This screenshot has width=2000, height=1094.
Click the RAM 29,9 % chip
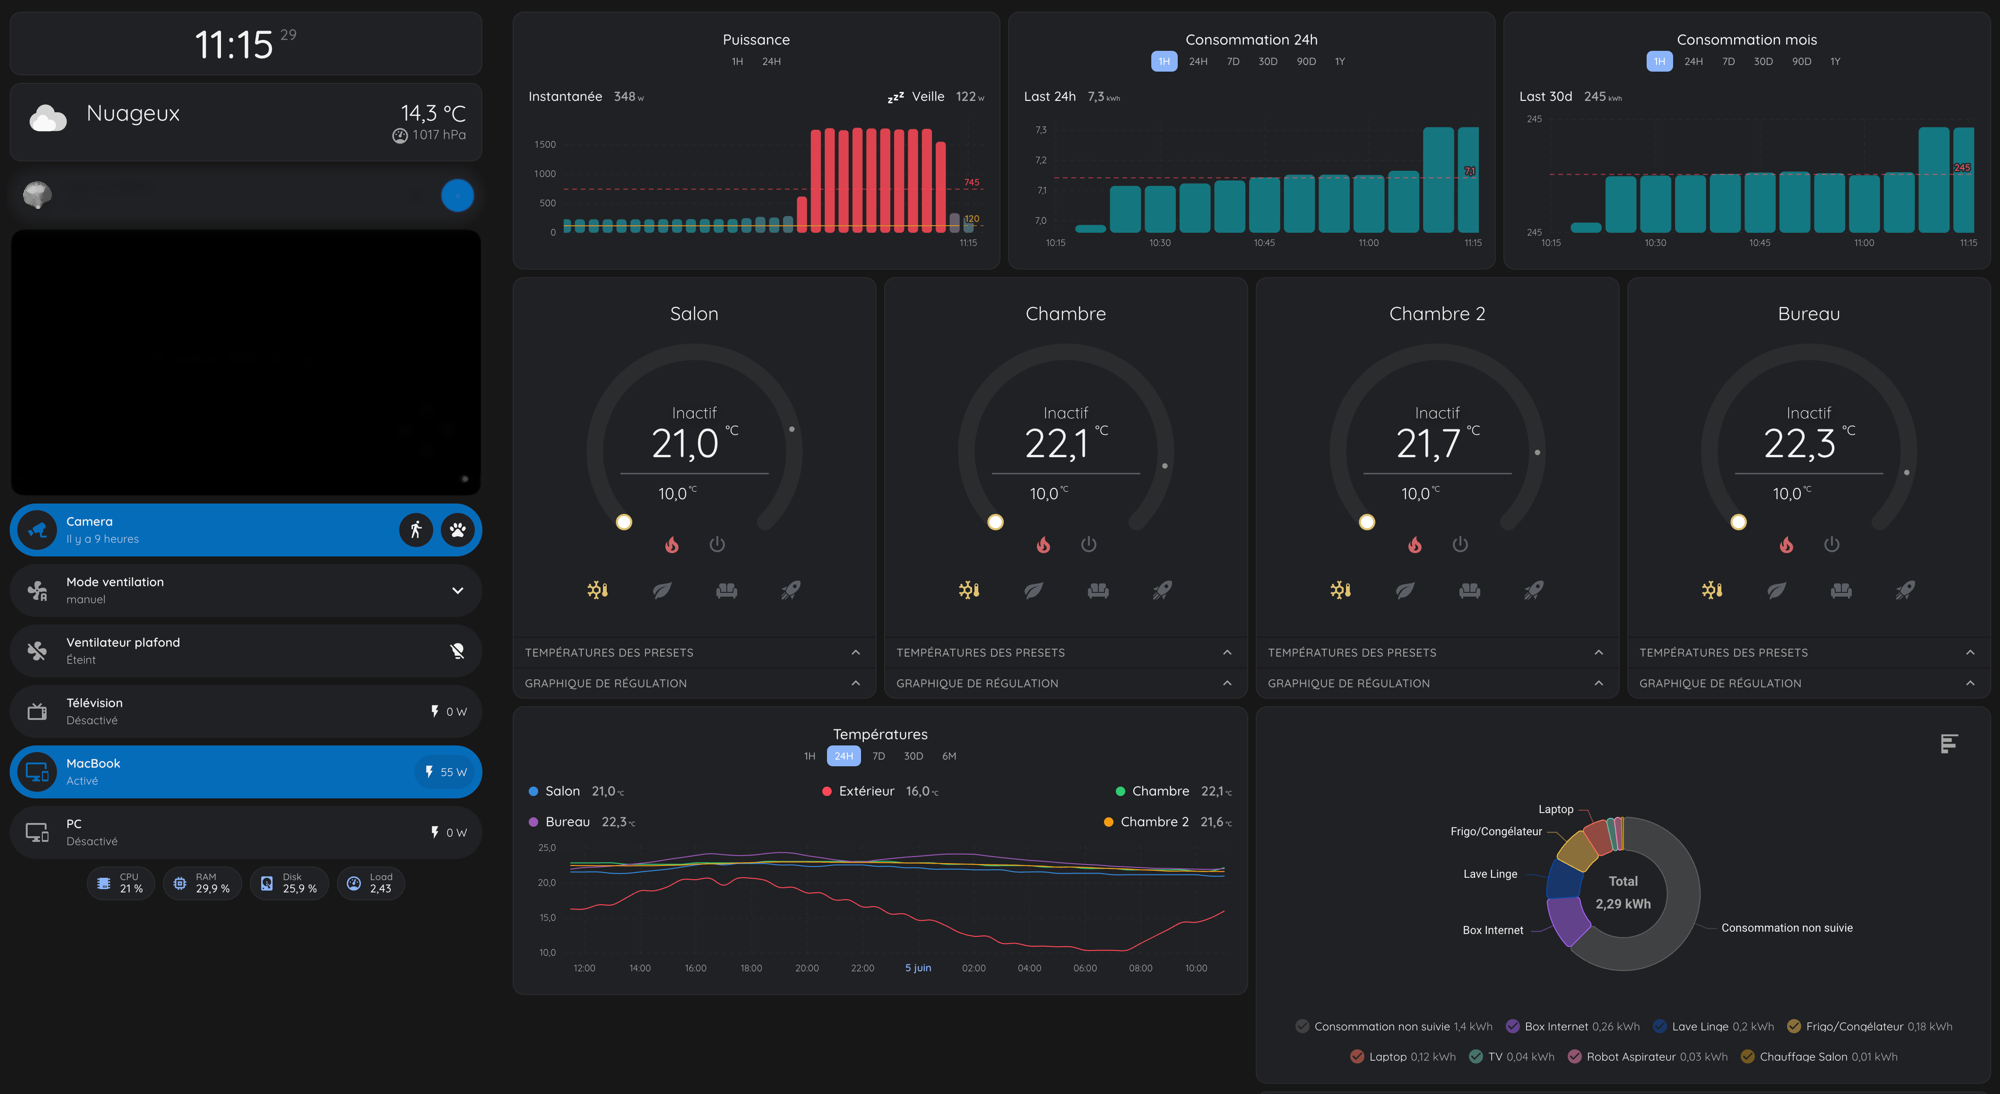point(202,883)
